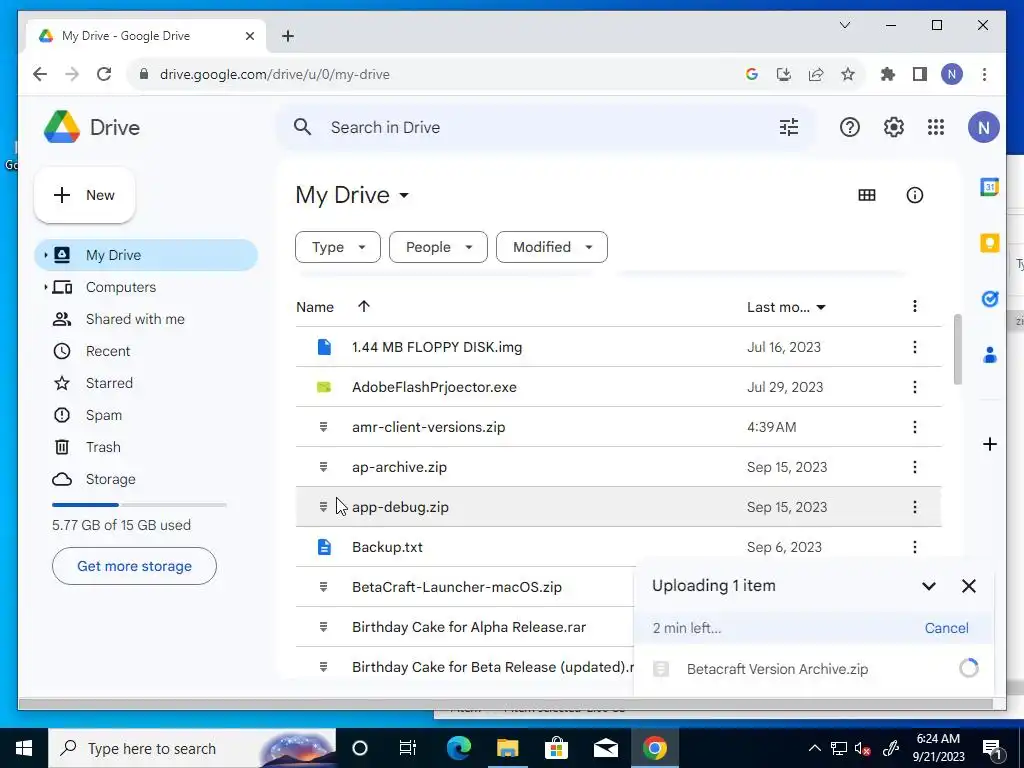Open the Google Drive logo home link
Screen dimensions: 1024x768
click(x=92, y=127)
